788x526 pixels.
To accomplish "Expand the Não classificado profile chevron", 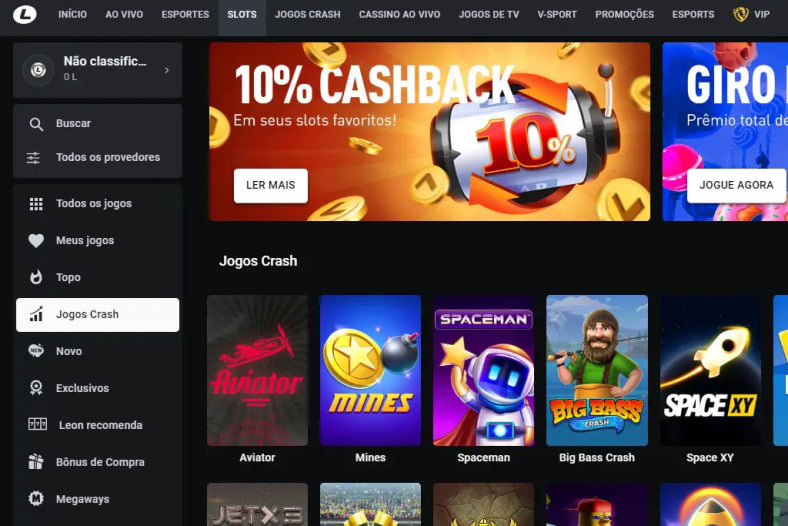I will click(167, 70).
